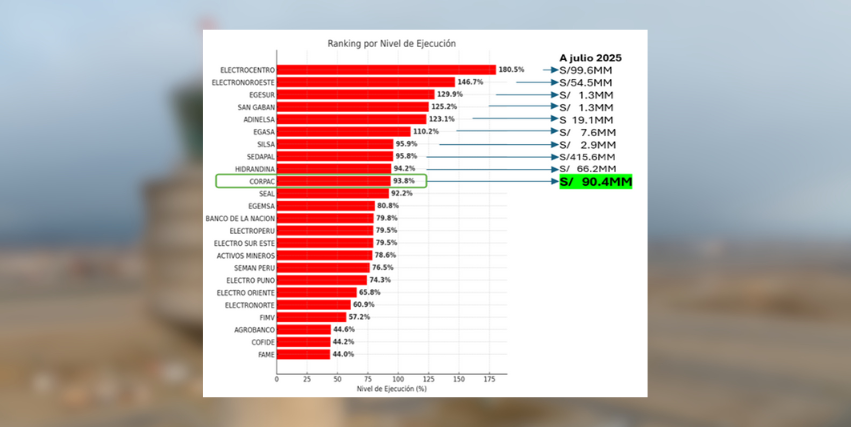This screenshot has width=851, height=427.
Task: Select the 44.0% value
Action: click(343, 354)
